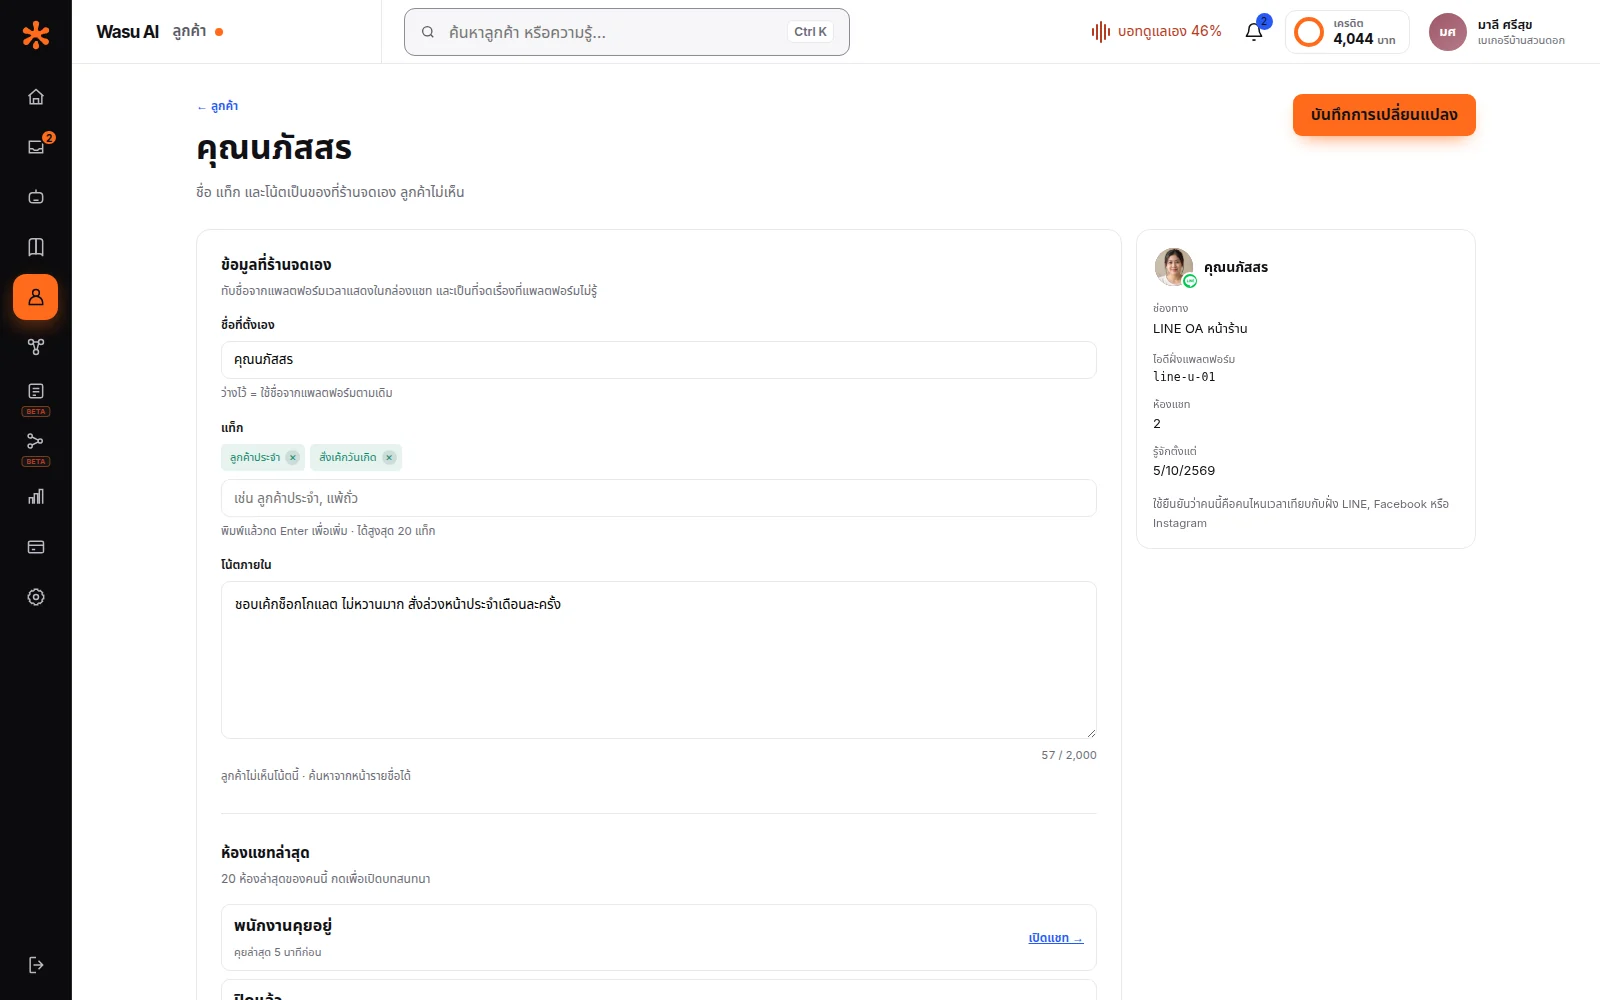Click the ชื่อที่ตั้งเอง name field
This screenshot has width=1600, height=1000.
coord(659,360)
